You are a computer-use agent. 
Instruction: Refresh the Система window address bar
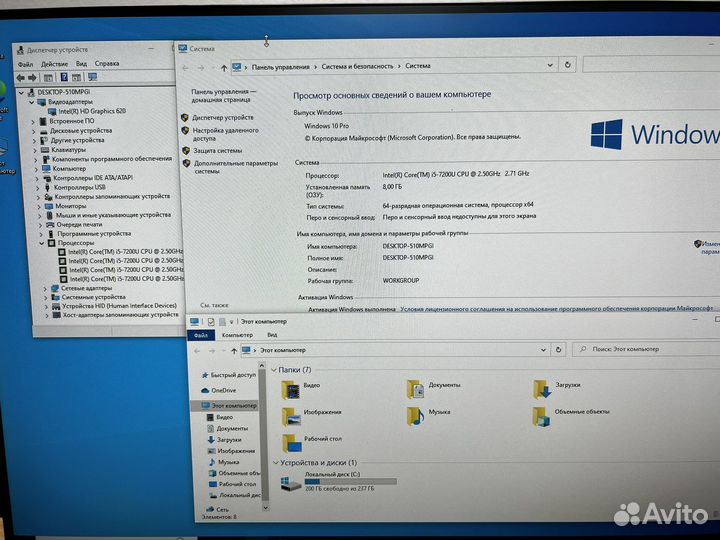coord(568,65)
